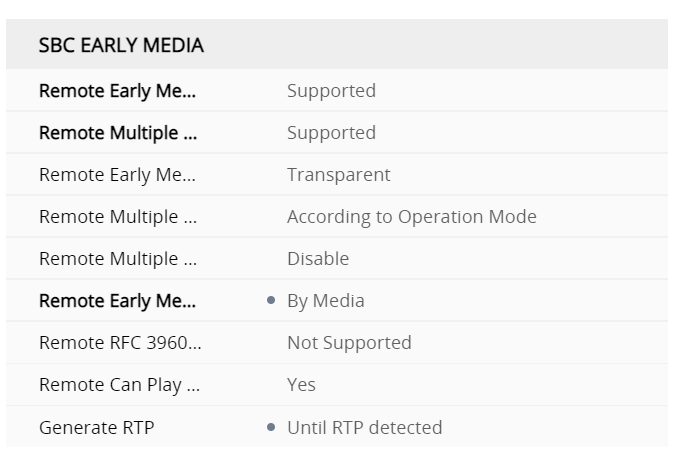Click the topmost Supported value
Image resolution: width=677 pixels, height=456 pixels.
tap(331, 91)
